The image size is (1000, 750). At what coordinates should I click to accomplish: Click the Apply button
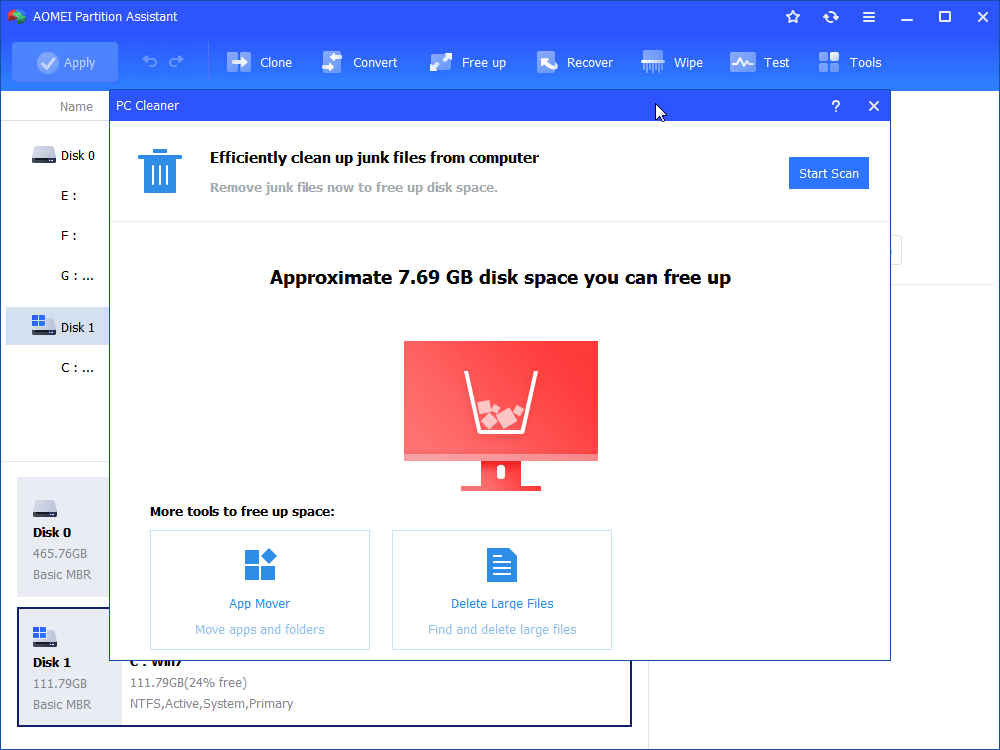65,62
